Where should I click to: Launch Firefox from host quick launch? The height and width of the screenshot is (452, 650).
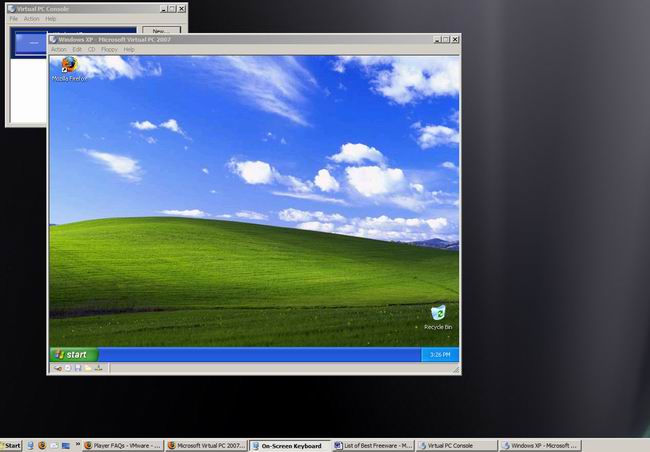[x=42, y=446]
